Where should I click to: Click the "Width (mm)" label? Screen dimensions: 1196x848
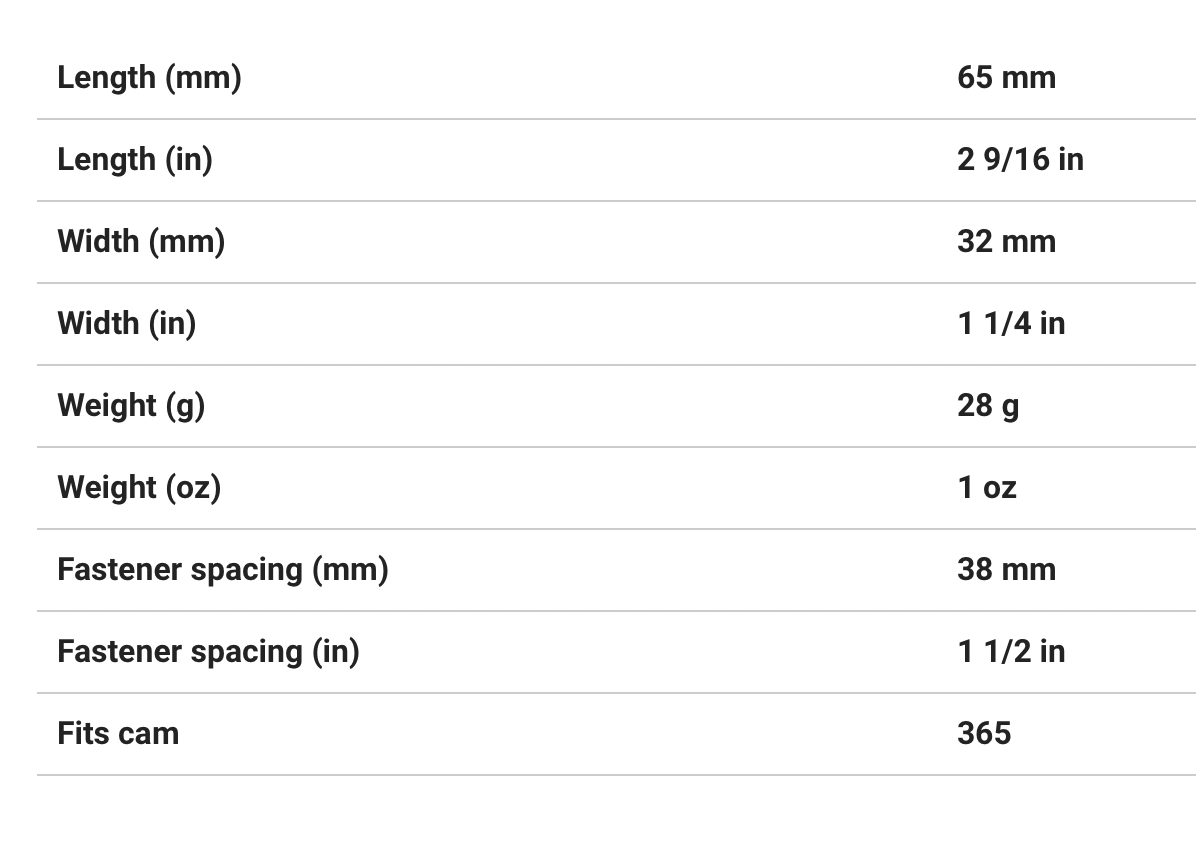coord(141,241)
